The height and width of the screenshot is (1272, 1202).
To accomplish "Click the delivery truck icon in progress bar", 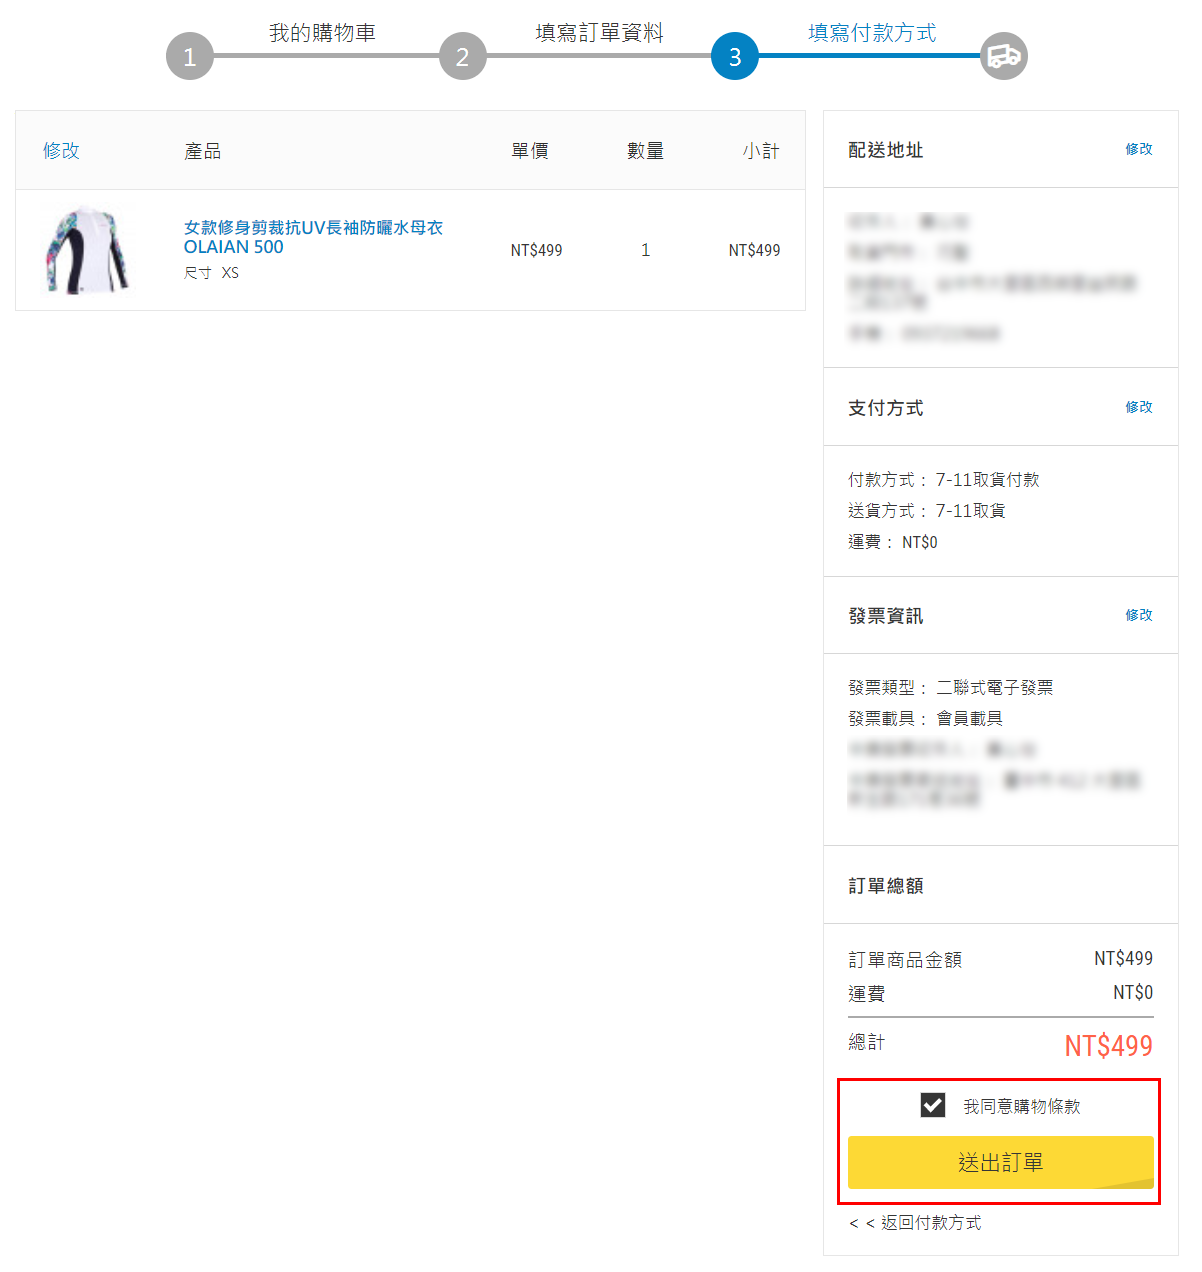I will tap(1003, 56).
